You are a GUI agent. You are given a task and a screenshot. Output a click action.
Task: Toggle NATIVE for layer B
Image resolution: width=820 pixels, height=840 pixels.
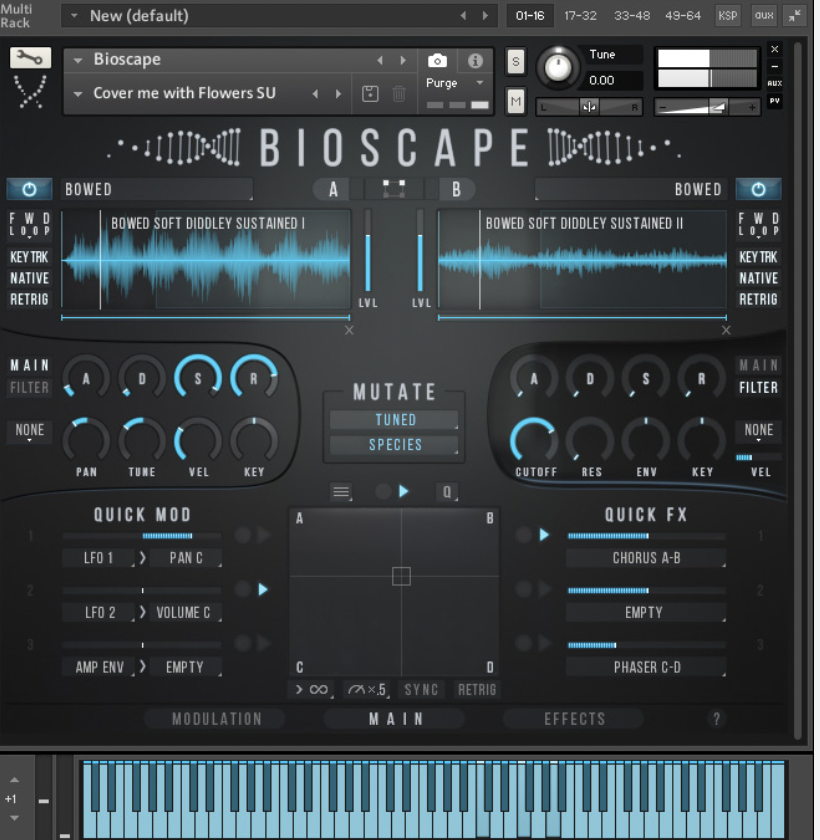click(x=758, y=278)
